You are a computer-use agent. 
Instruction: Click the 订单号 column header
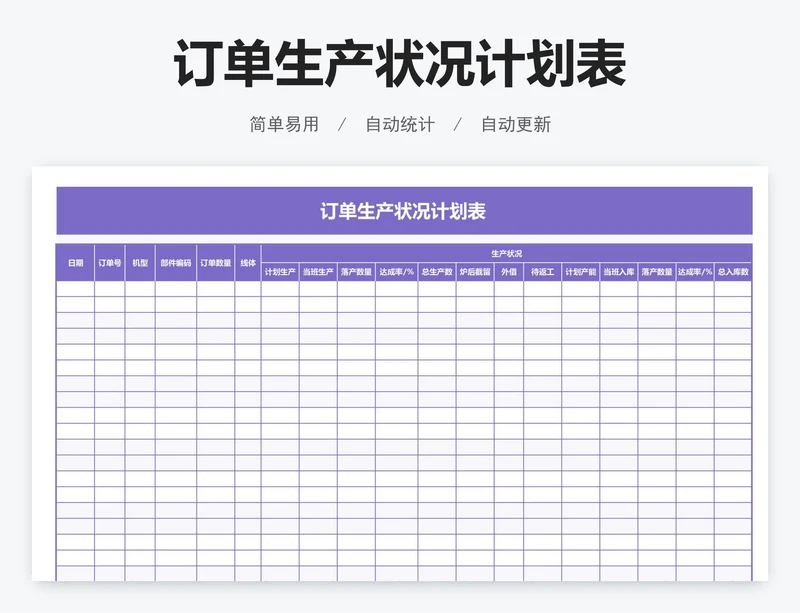click(x=110, y=263)
